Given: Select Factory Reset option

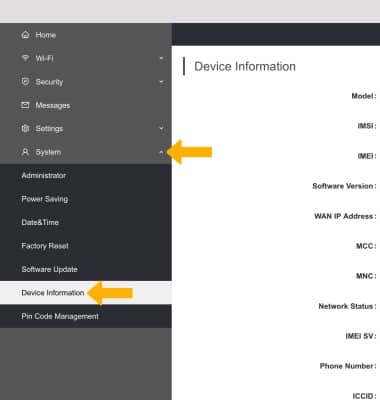Looking at the screenshot, I should 86,246.
